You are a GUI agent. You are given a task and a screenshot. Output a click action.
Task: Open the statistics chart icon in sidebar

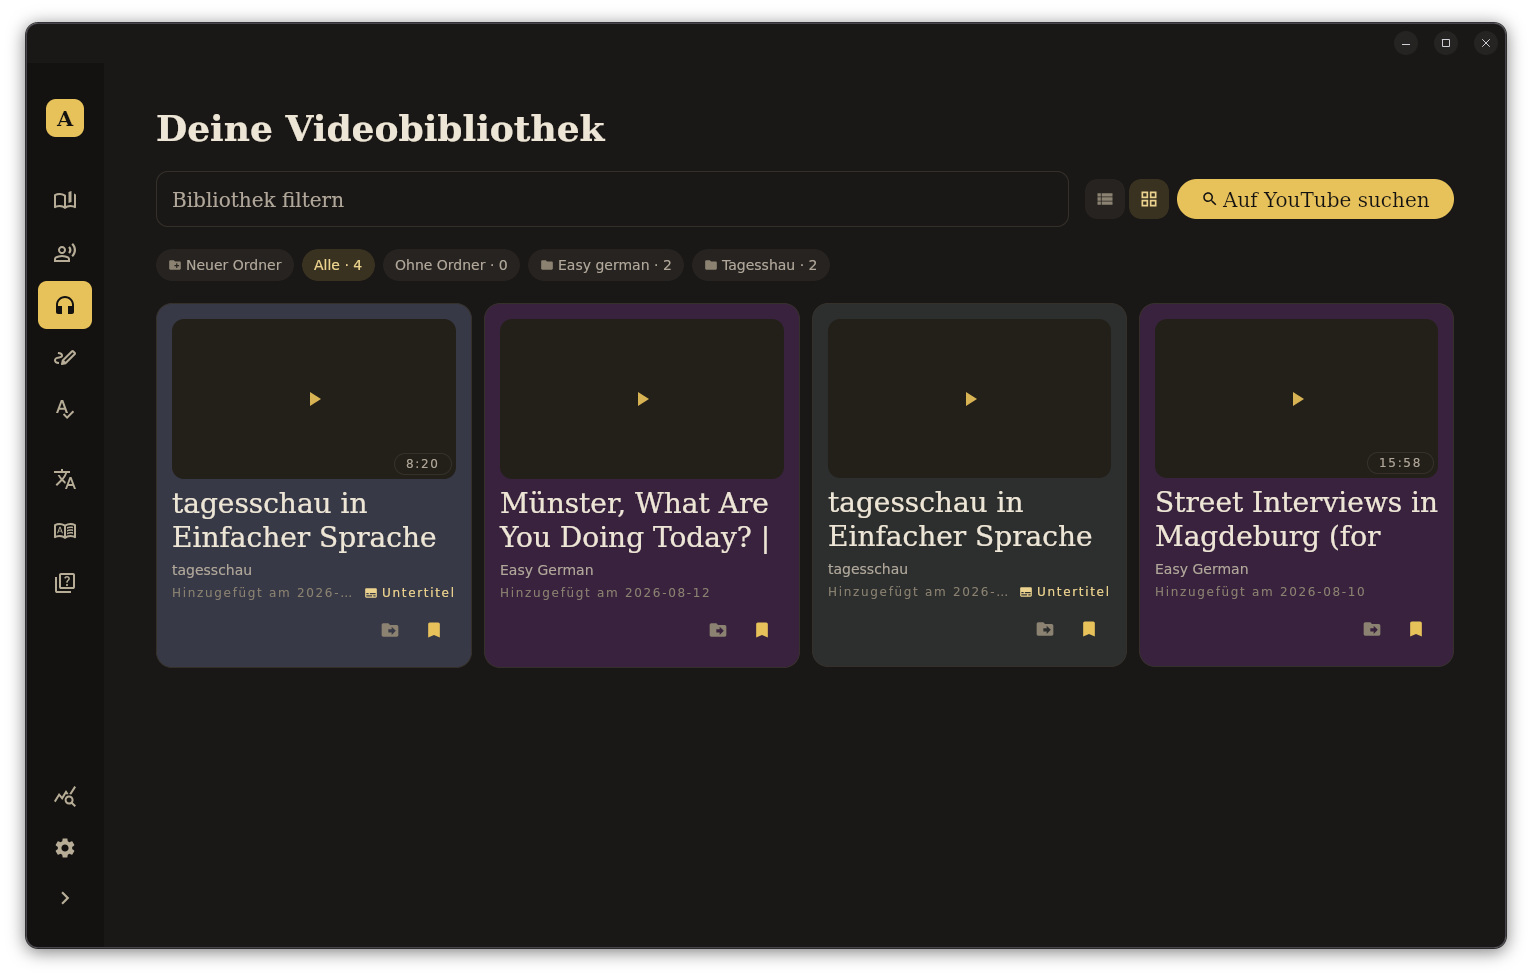pos(65,797)
